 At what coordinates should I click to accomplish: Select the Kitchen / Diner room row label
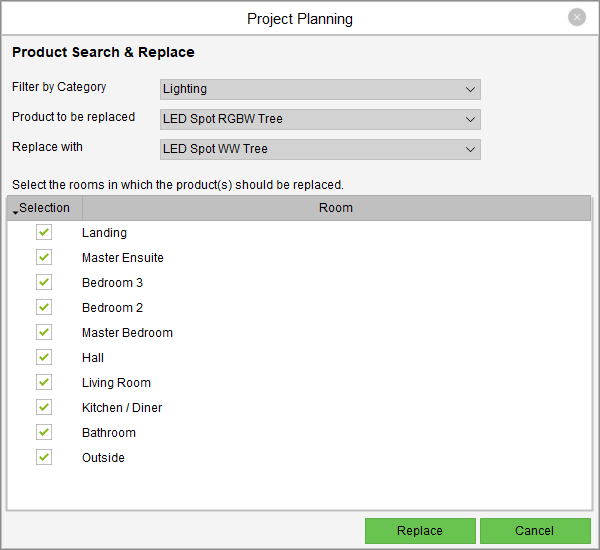tap(122, 408)
